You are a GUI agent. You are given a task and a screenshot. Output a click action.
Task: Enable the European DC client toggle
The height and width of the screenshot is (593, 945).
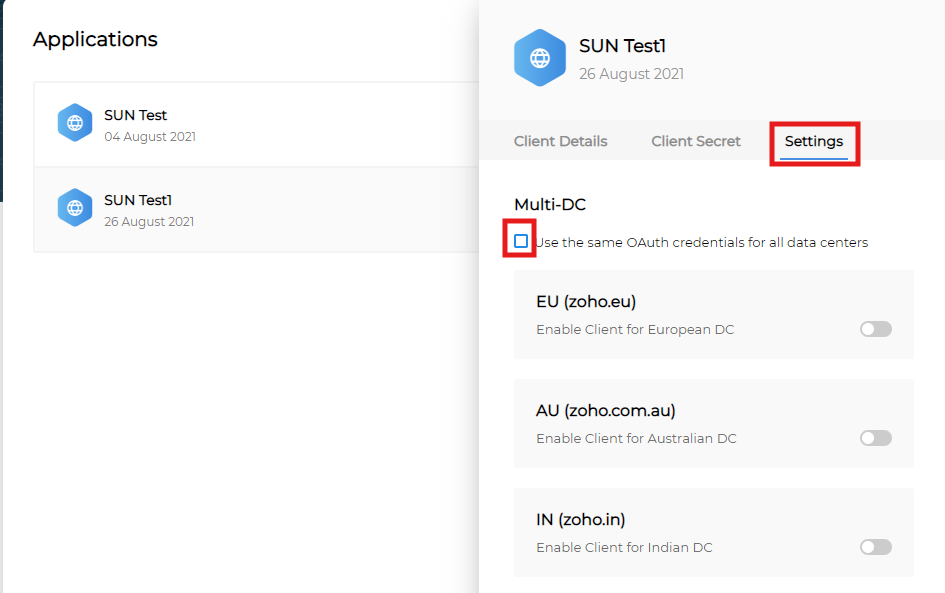875,329
